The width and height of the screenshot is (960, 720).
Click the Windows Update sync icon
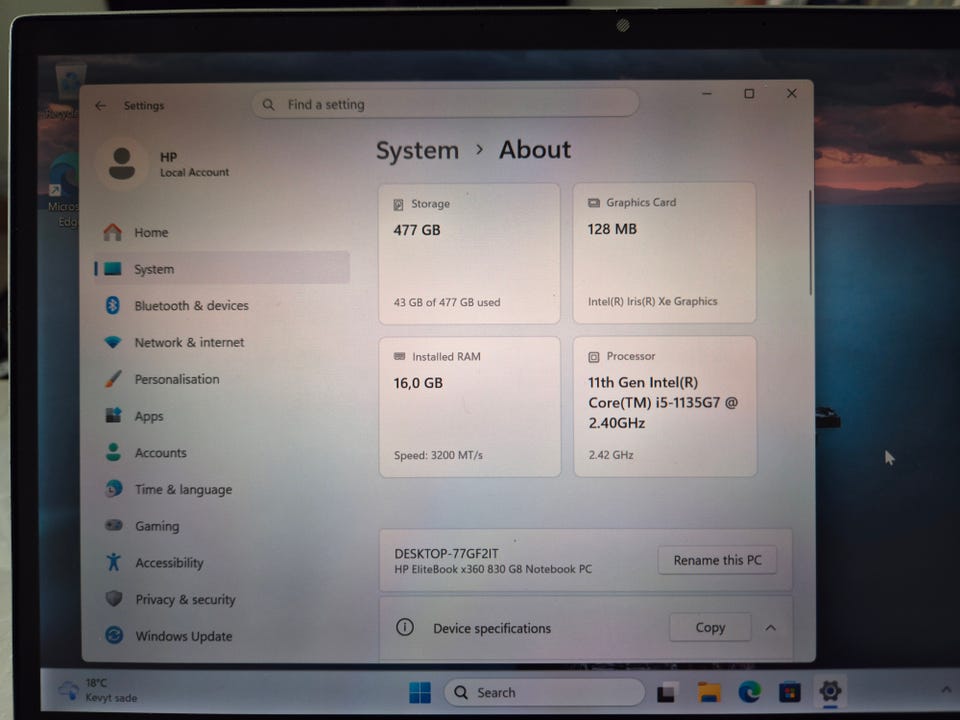(114, 635)
